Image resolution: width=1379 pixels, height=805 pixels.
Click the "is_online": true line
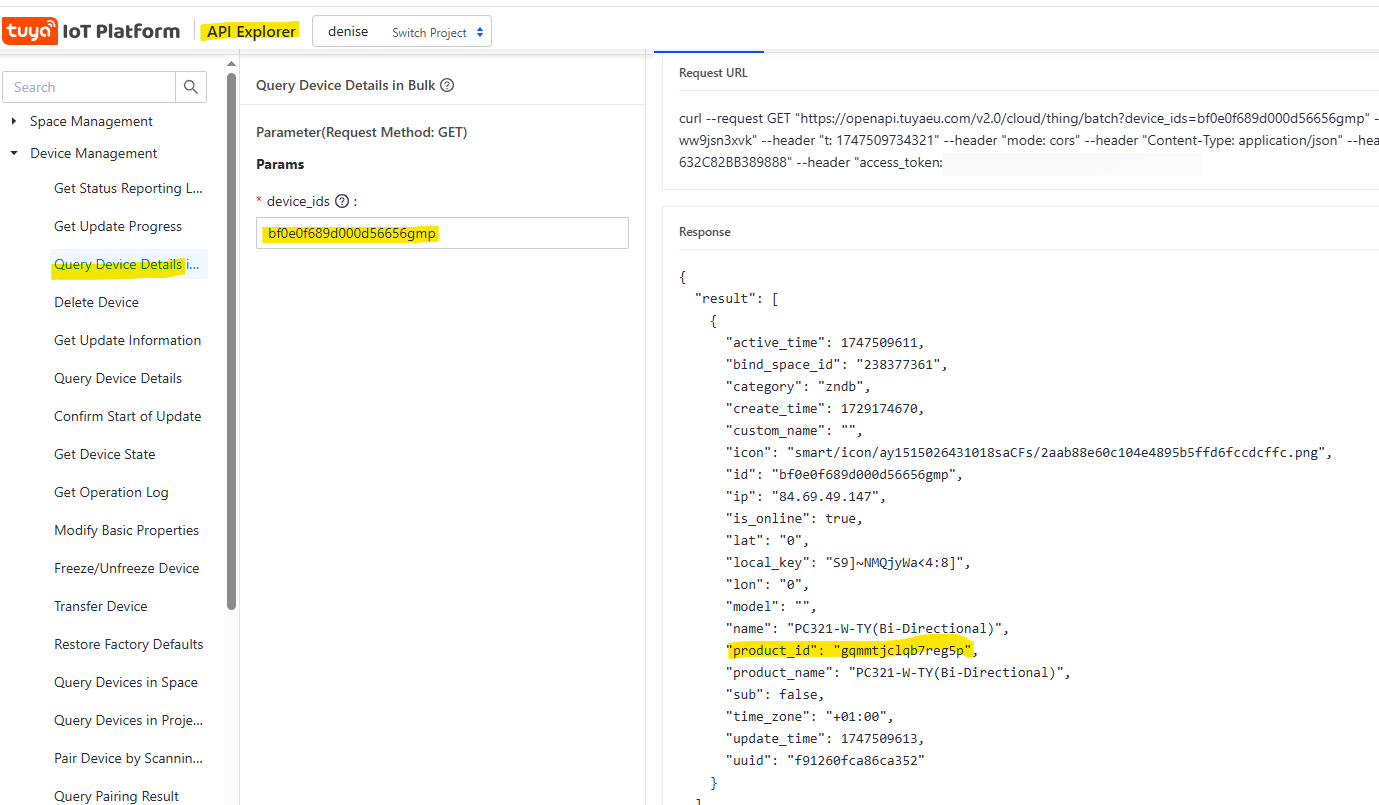point(794,518)
